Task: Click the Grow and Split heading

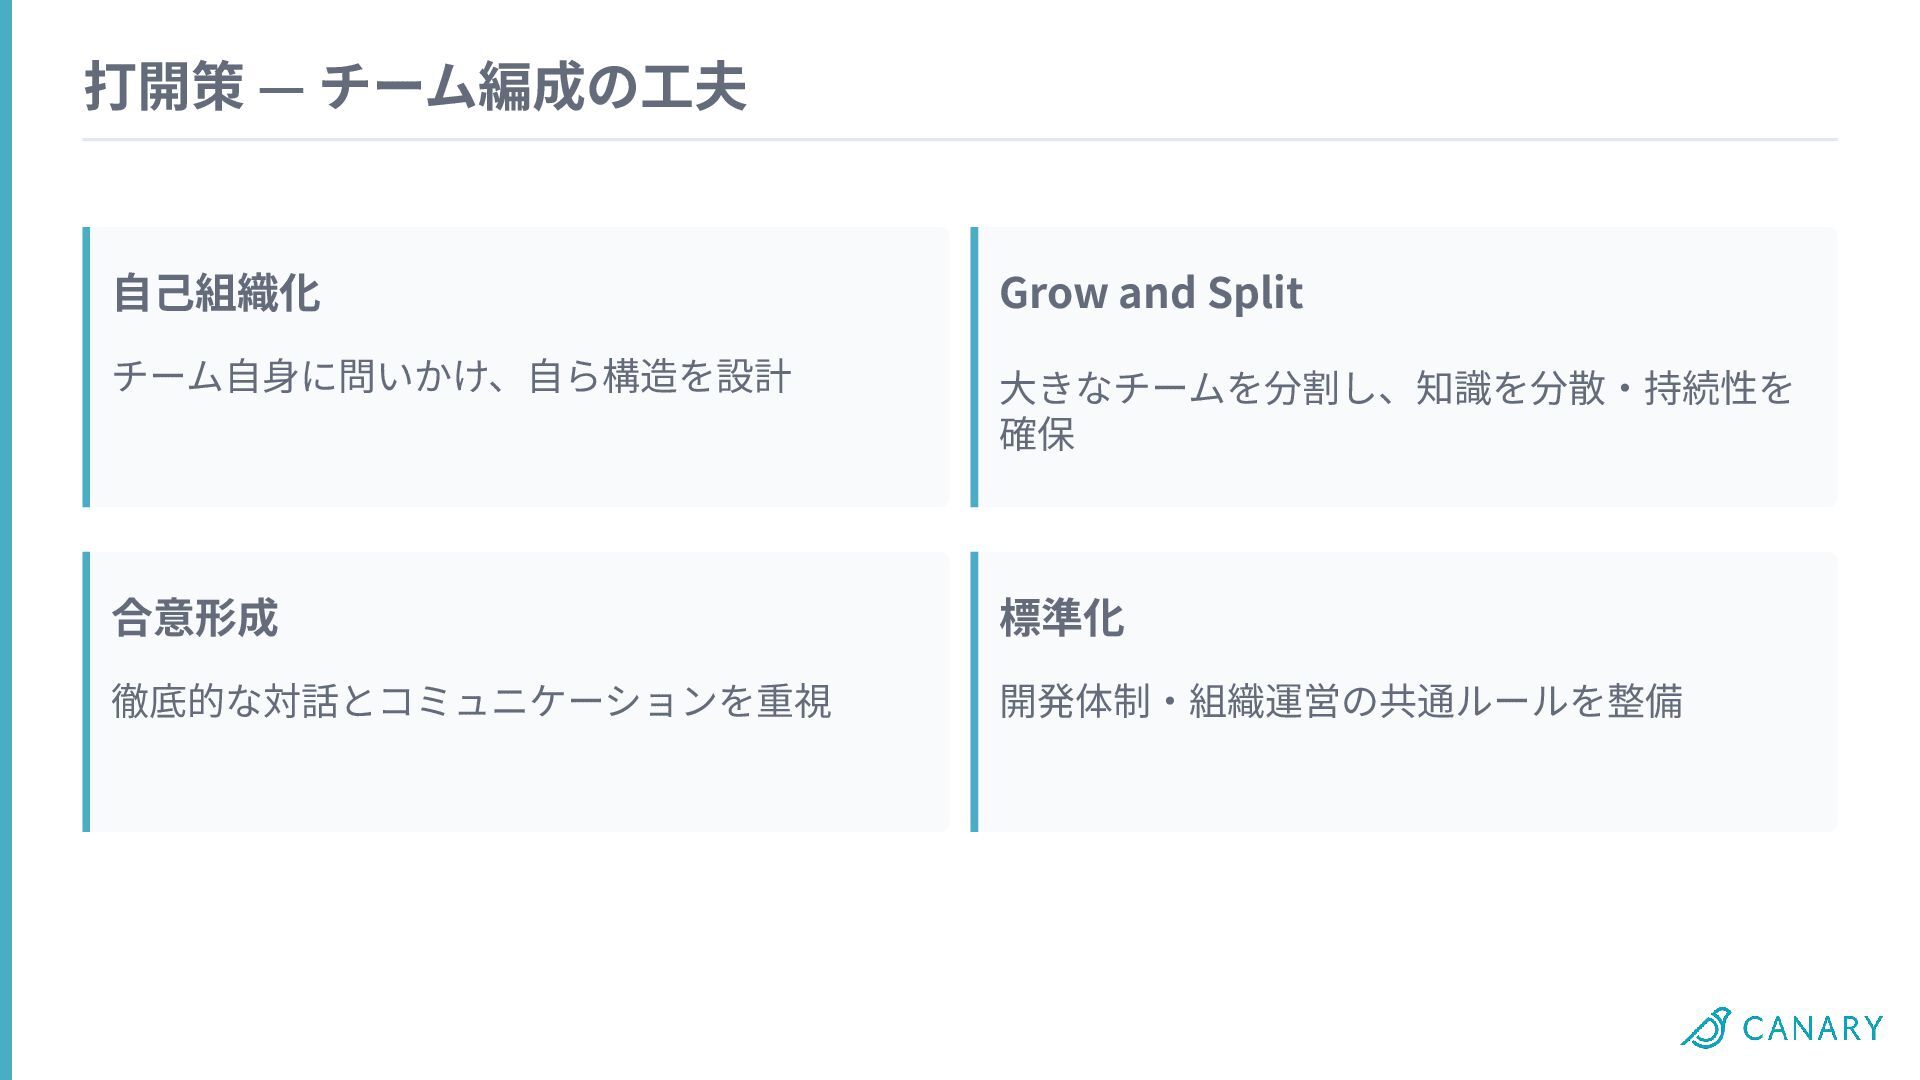Action: (1151, 293)
